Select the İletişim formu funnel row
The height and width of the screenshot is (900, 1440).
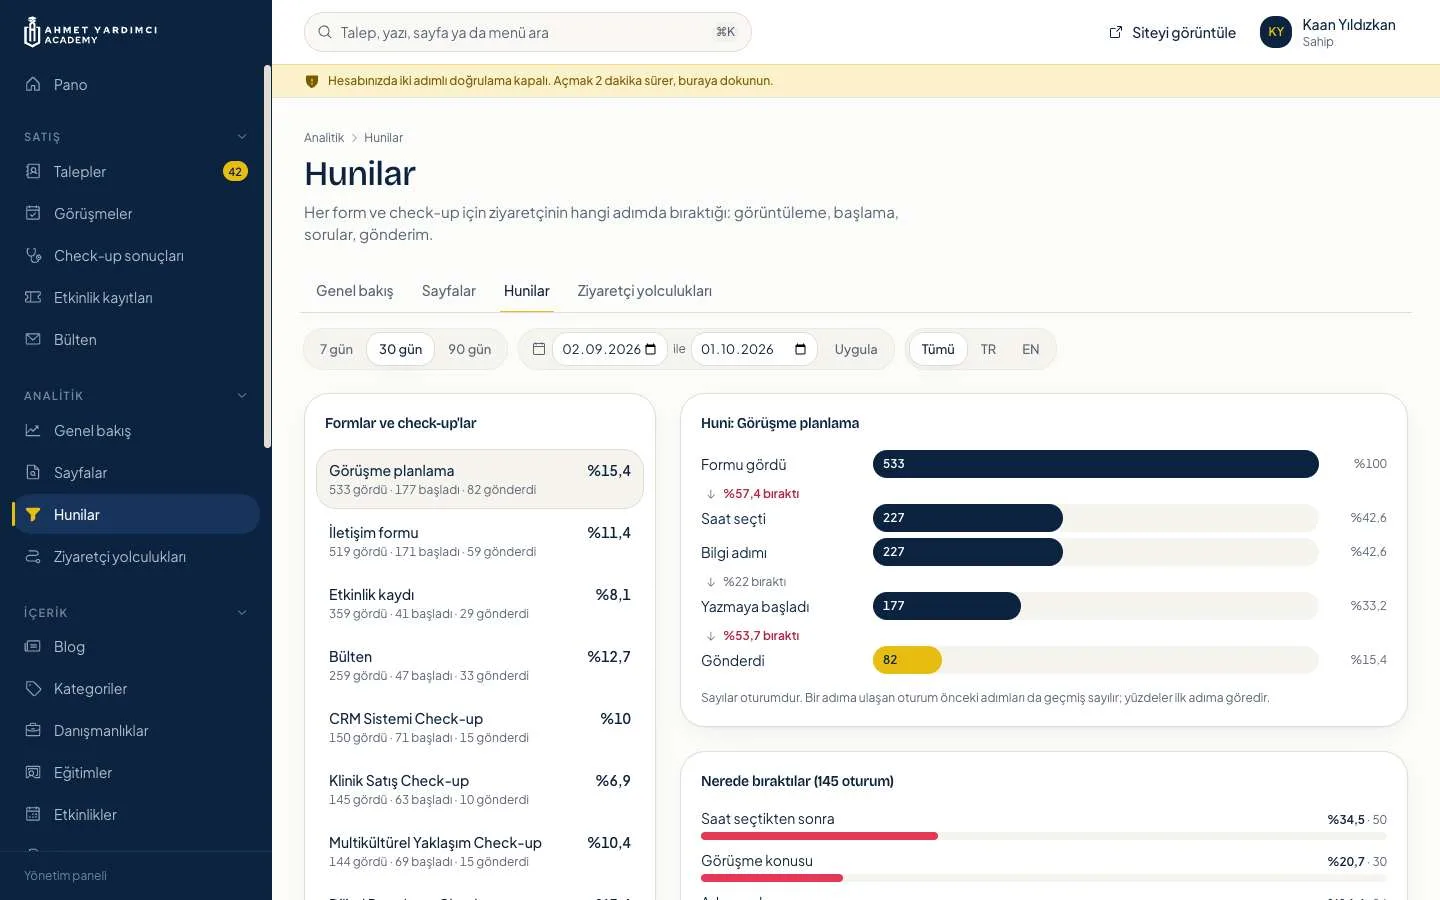coord(480,541)
